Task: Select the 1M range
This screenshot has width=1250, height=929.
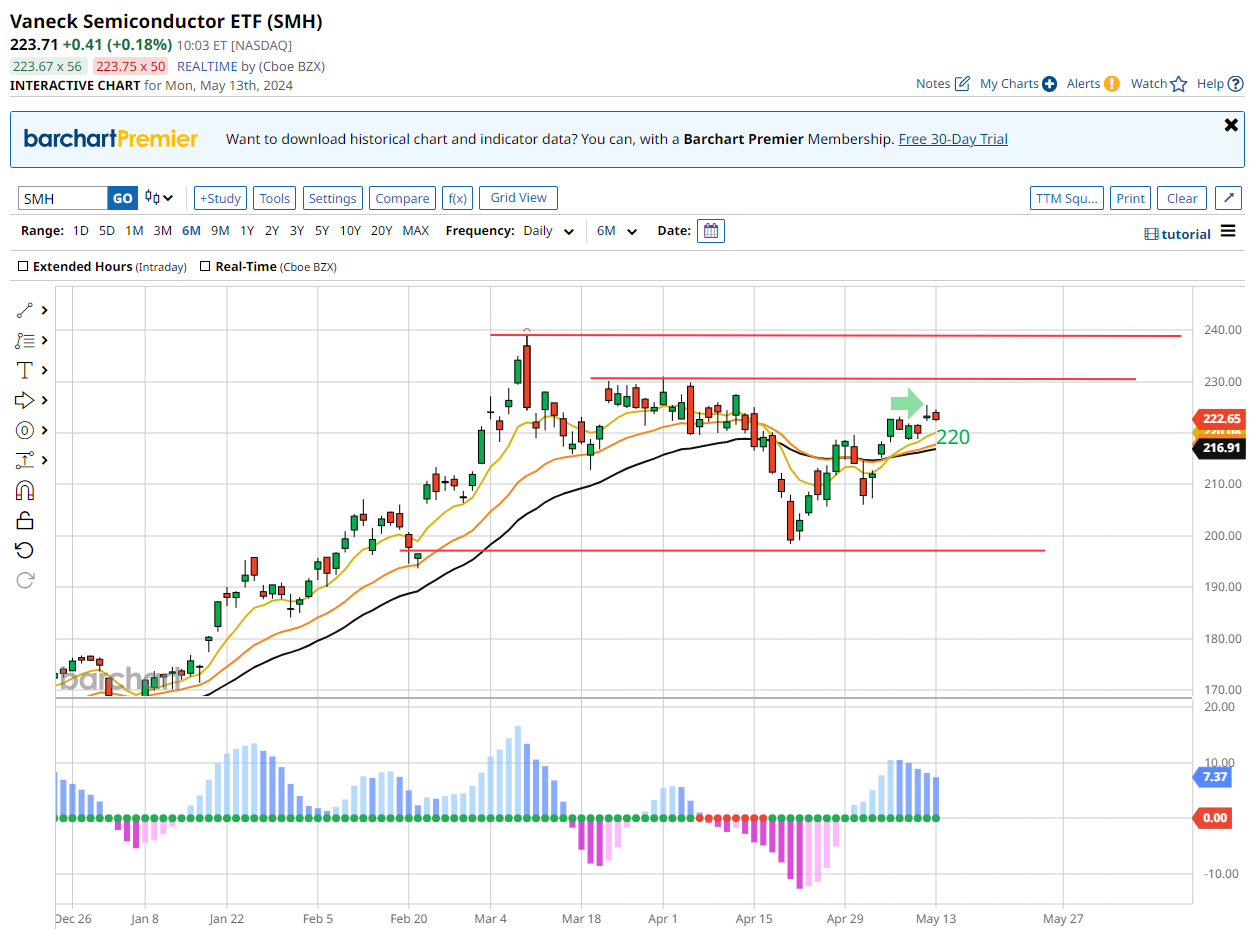Action: (134, 231)
